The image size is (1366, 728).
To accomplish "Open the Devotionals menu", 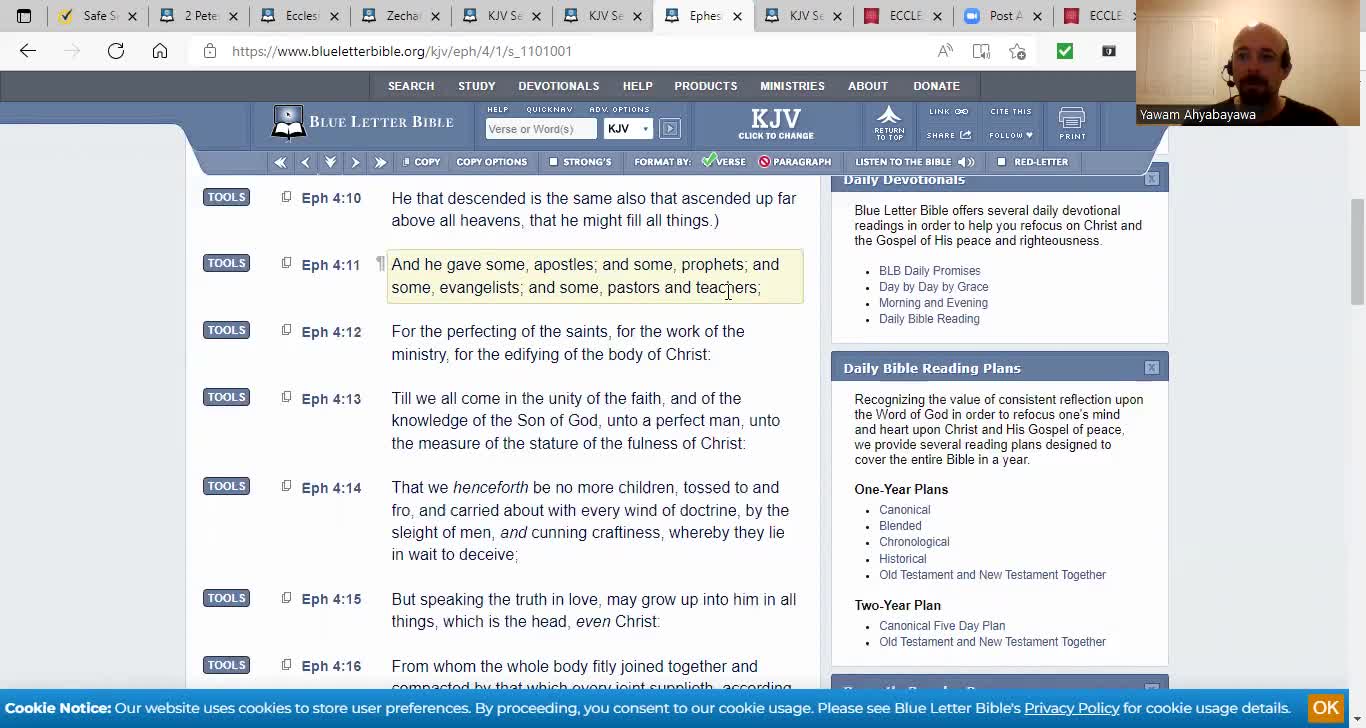I will pos(559,86).
